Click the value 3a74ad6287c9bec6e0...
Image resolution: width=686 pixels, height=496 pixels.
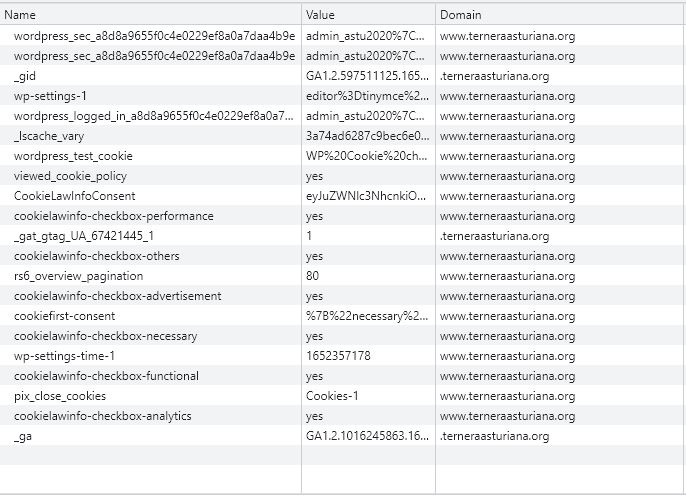(x=368, y=136)
